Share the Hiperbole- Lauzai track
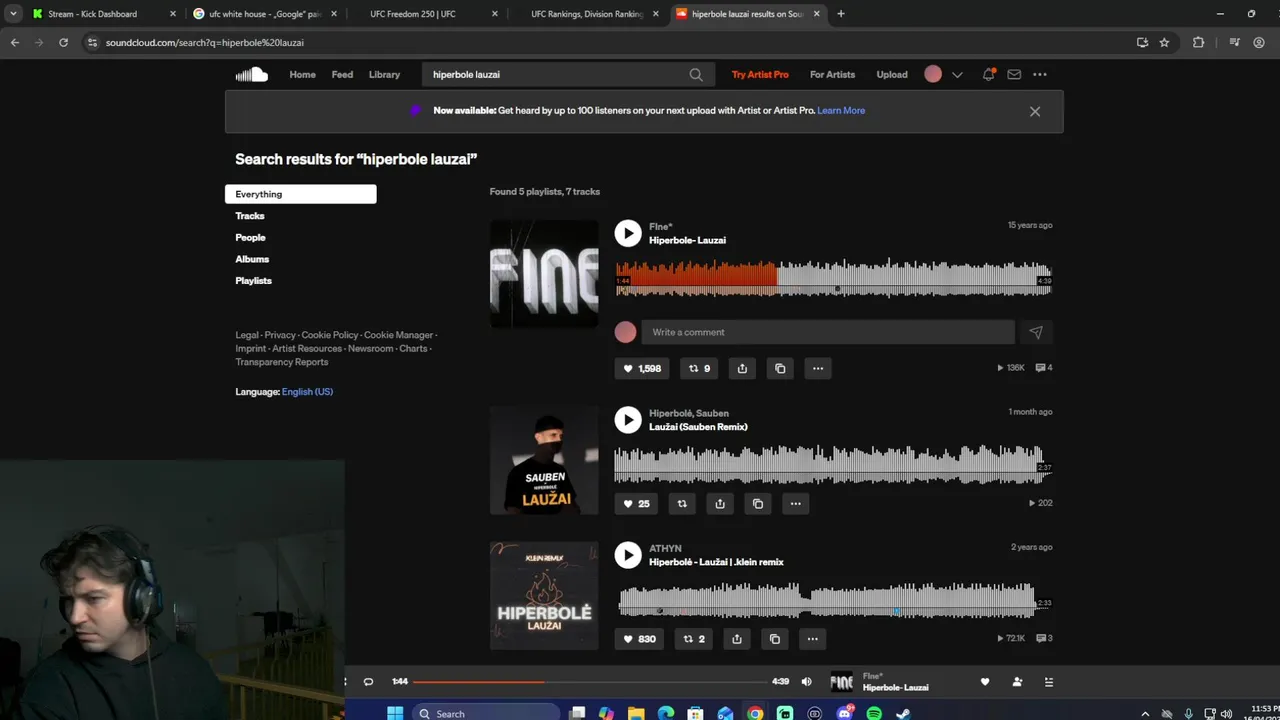 [x=742, y=368]
